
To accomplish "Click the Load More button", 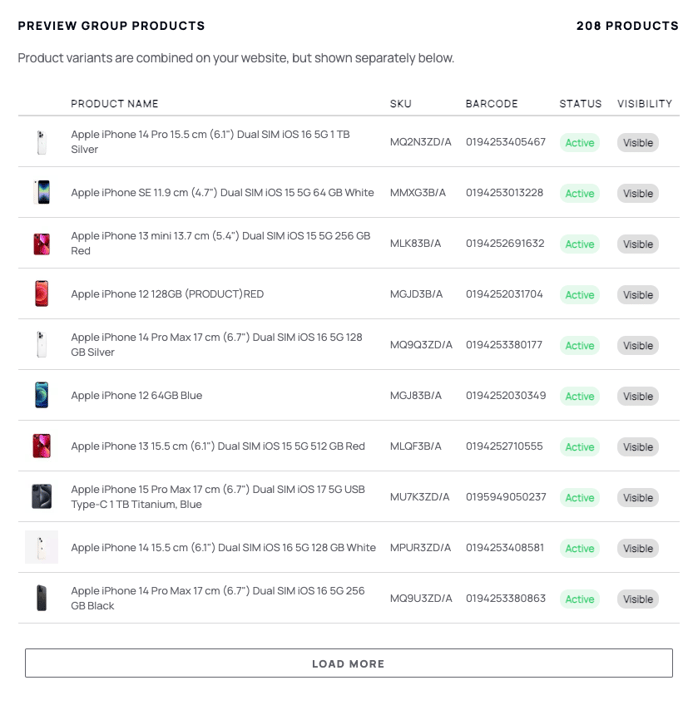I will click(348, 663).
